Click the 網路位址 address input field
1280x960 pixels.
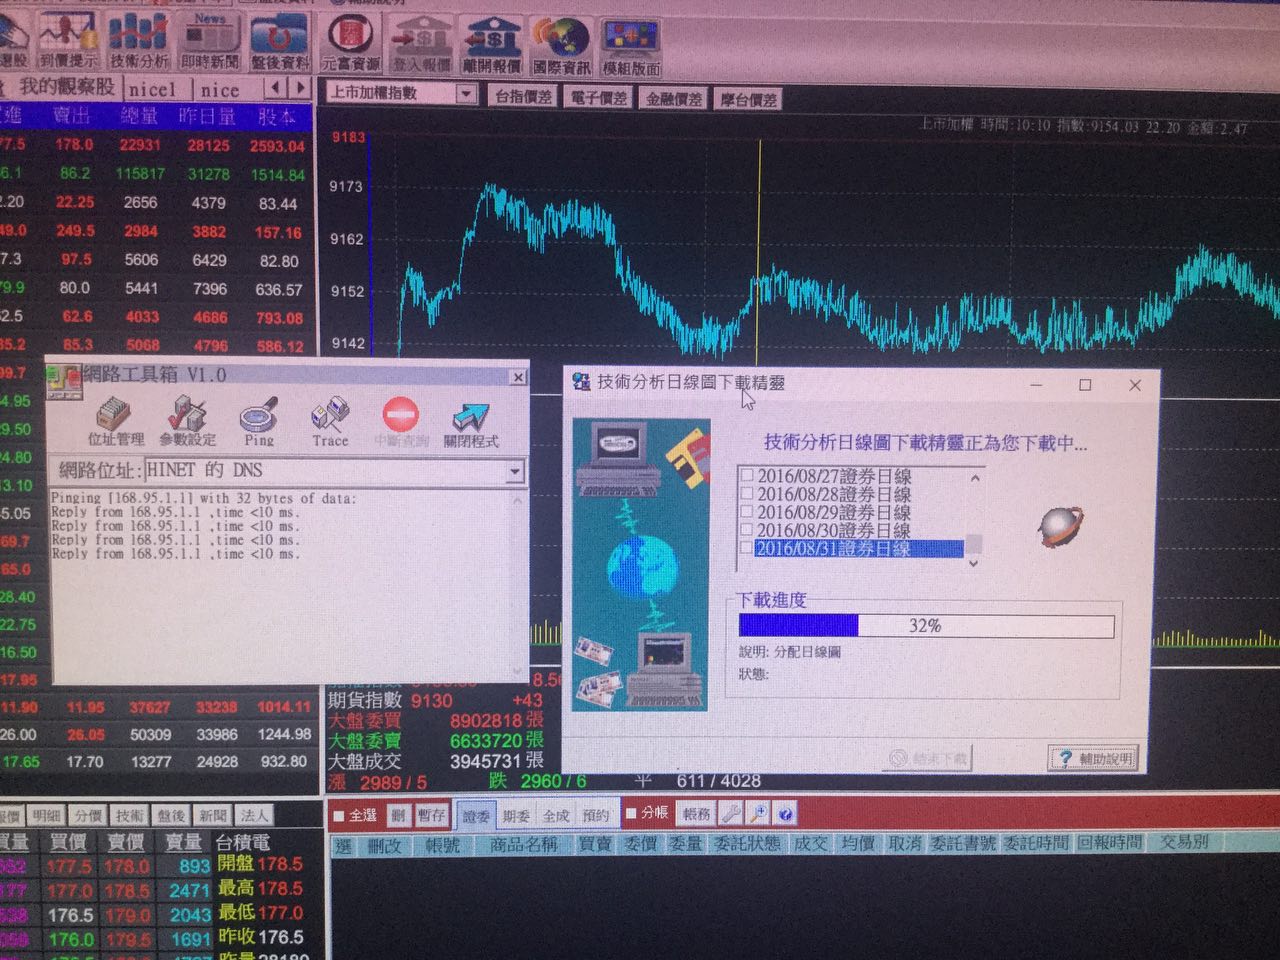325,470
